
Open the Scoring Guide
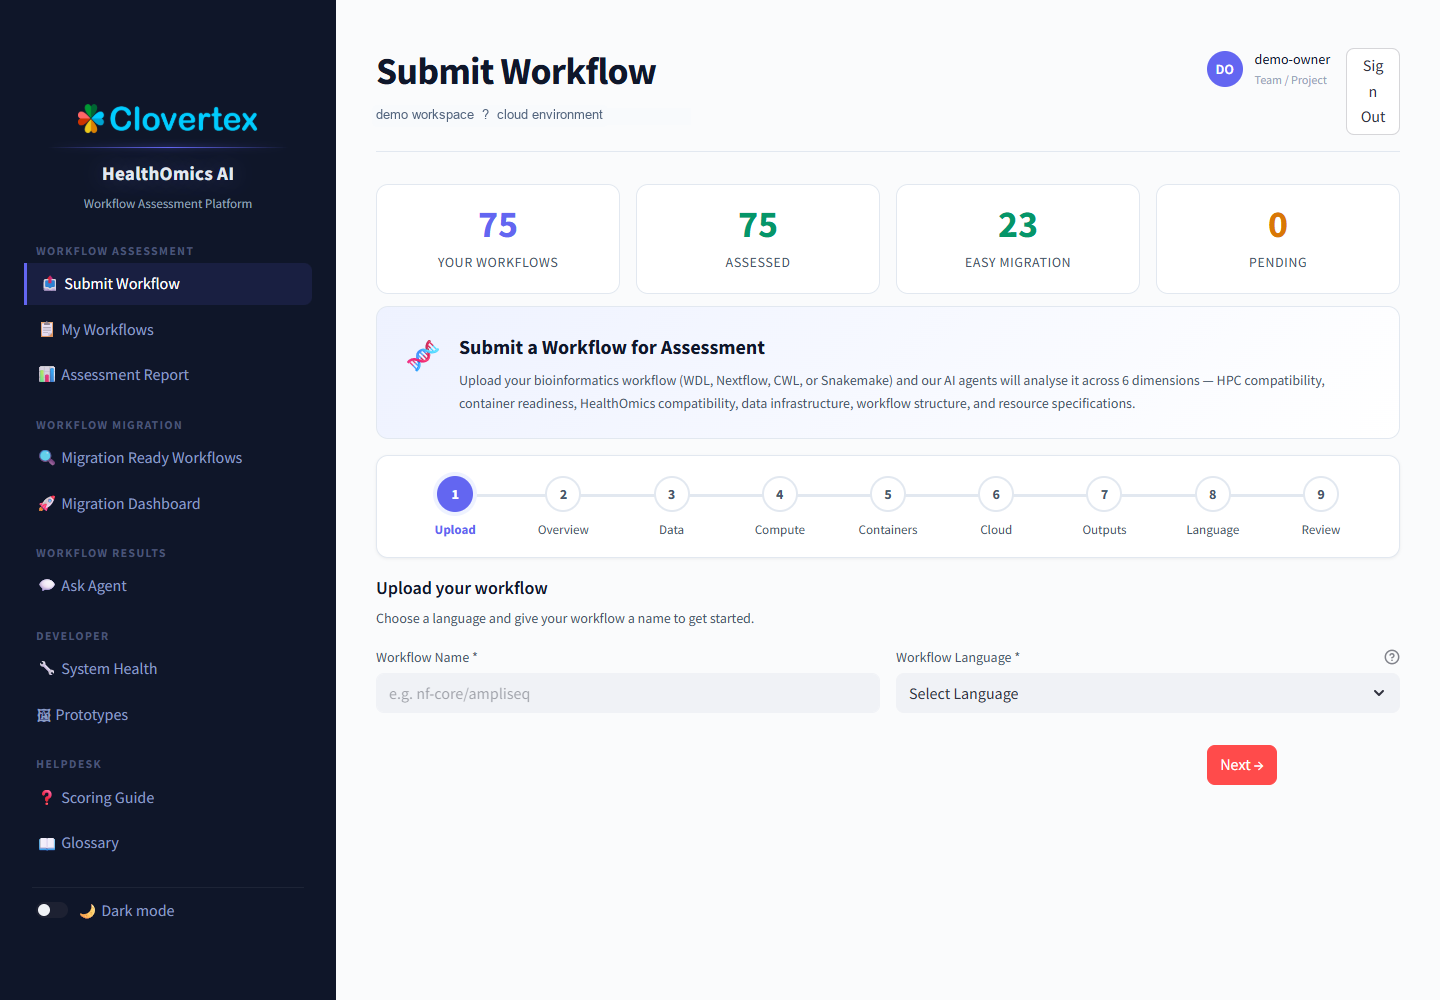point(168,798)
